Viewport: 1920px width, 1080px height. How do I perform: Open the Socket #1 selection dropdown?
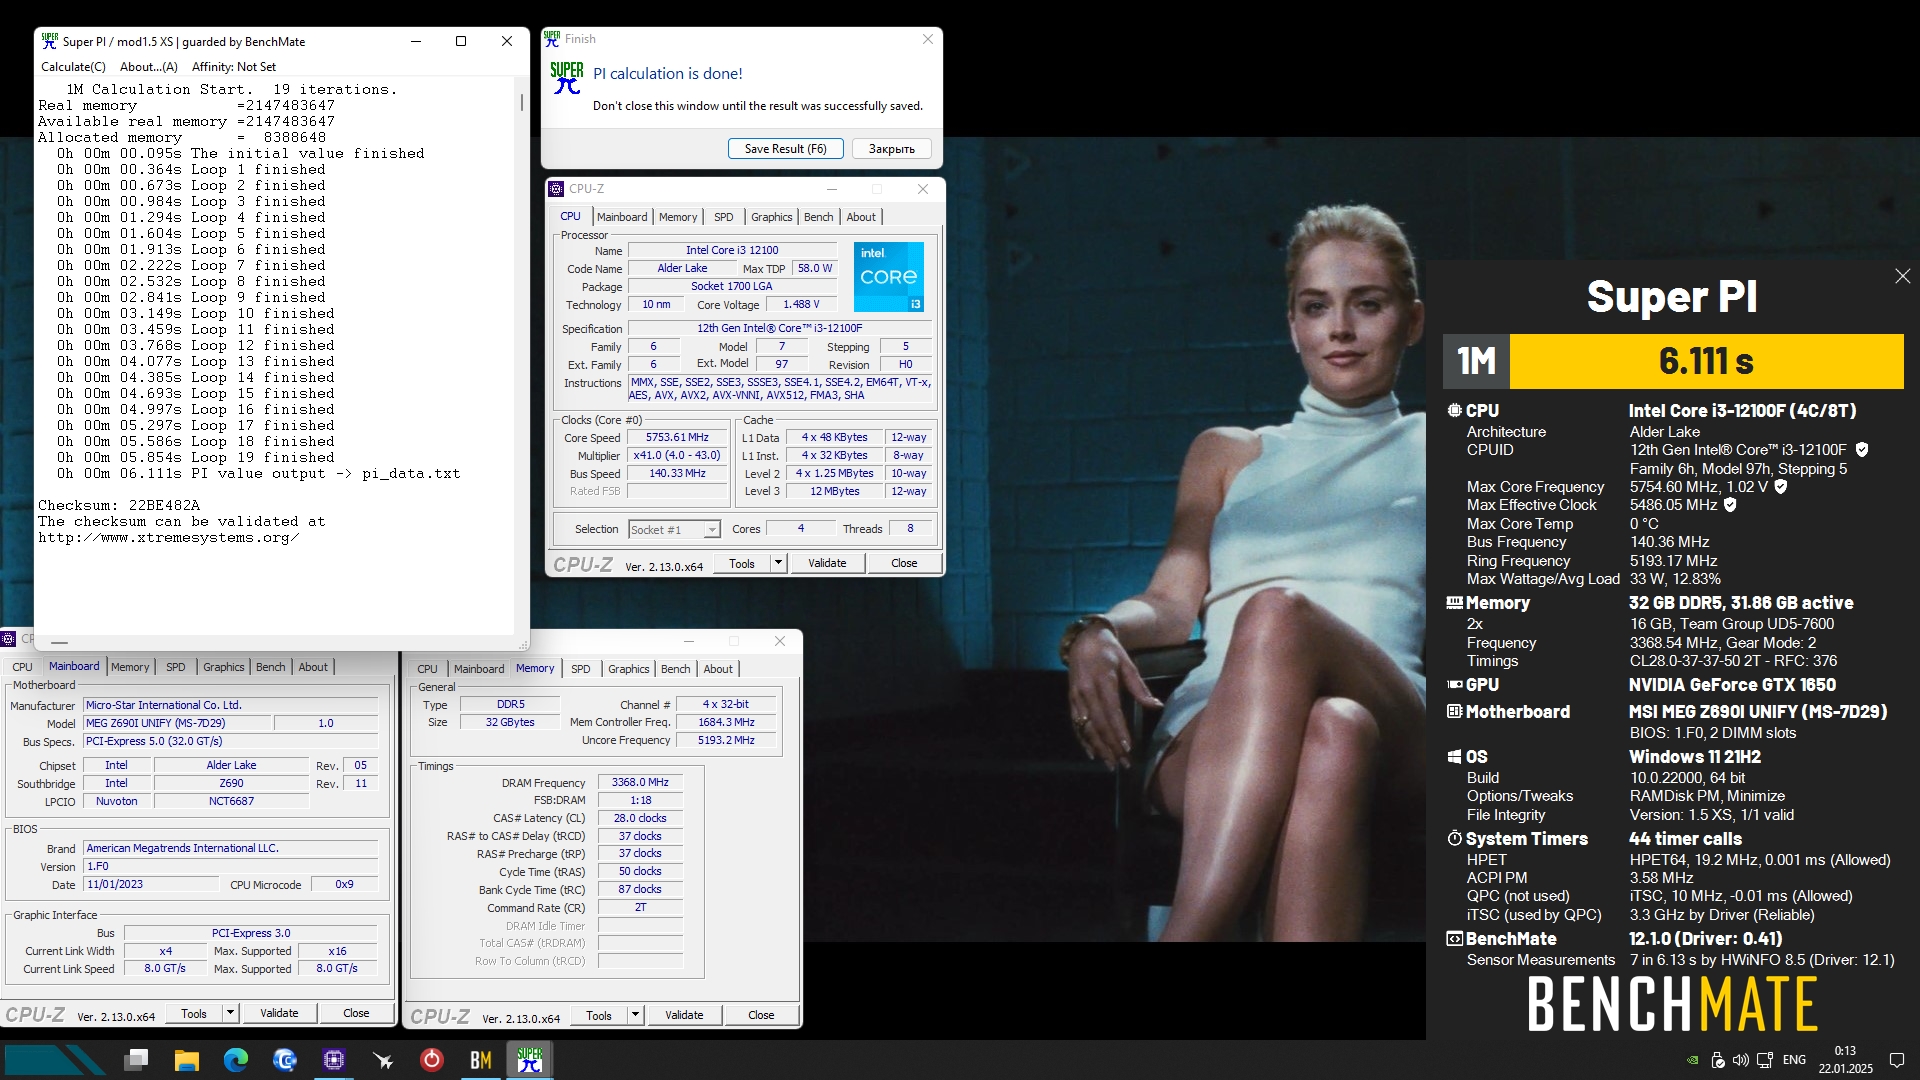pyautogui.click(x=674, y=530)
